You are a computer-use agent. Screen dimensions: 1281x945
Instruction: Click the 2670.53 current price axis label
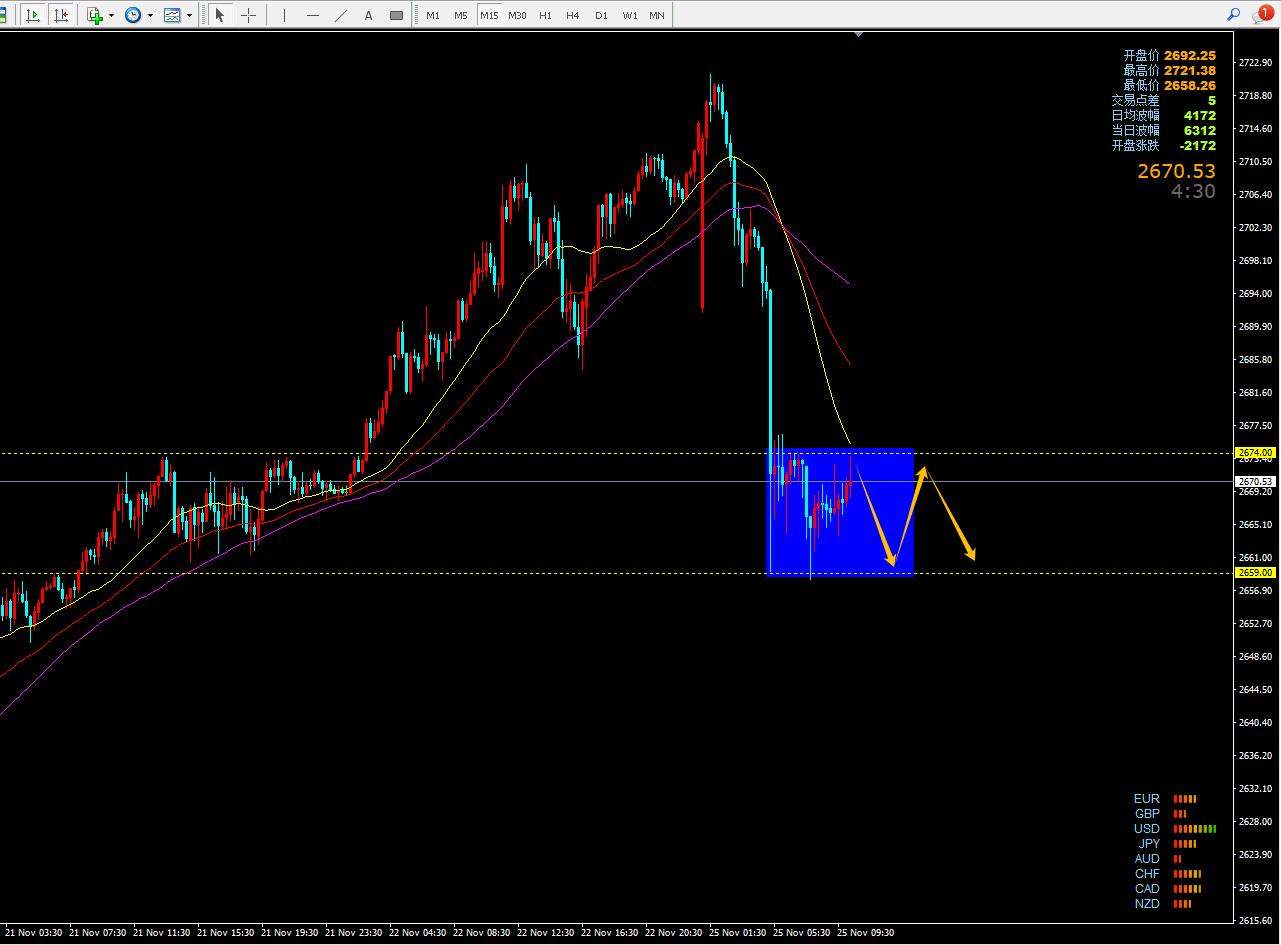[x=1256, y=481]
